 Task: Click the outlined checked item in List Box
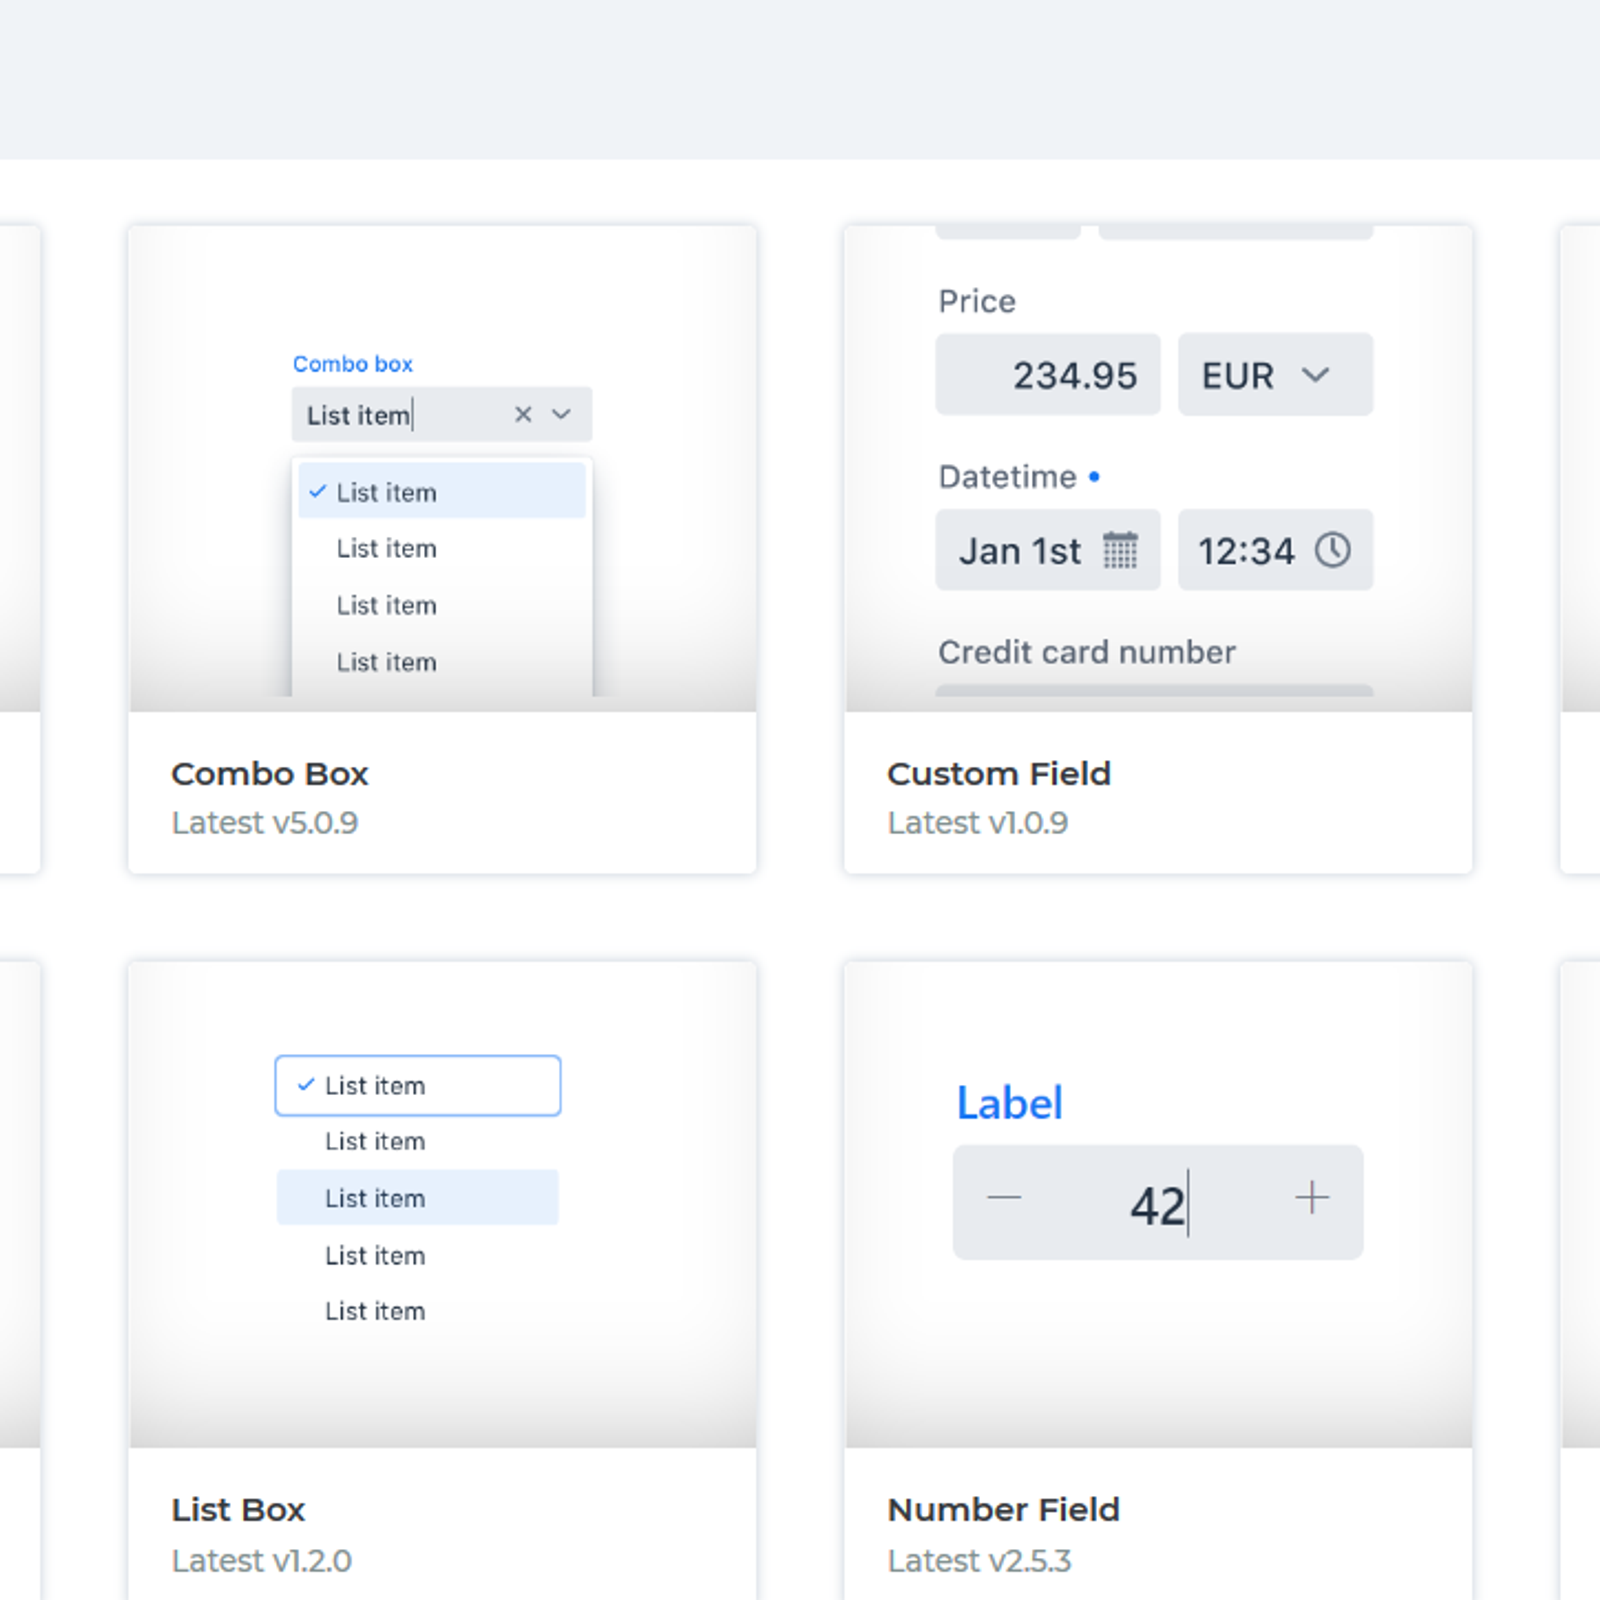[417, 1086]
